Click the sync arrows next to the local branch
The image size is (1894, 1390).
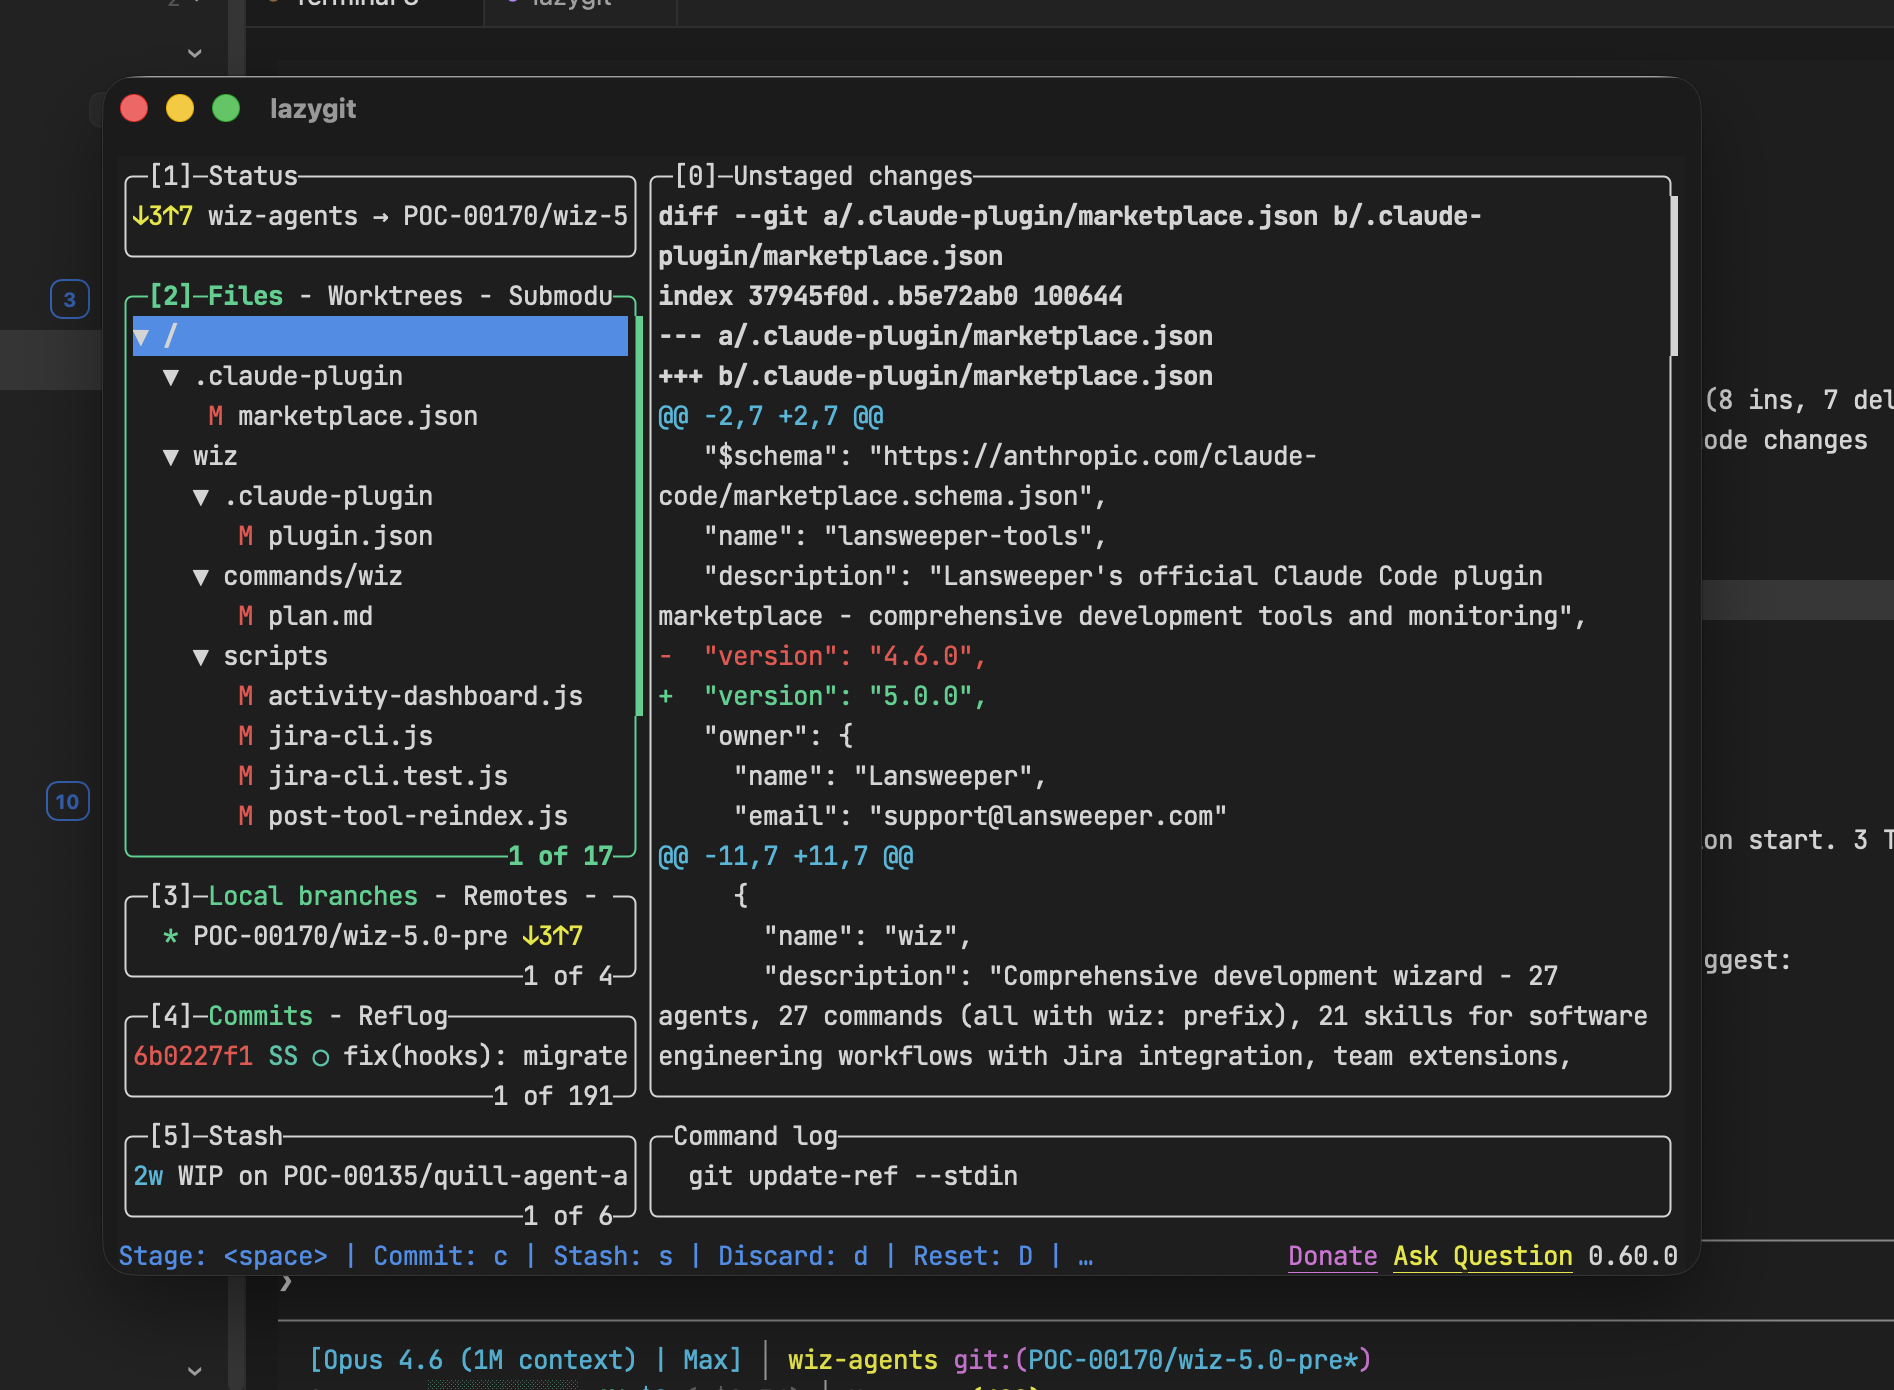[x=551, y=936]
